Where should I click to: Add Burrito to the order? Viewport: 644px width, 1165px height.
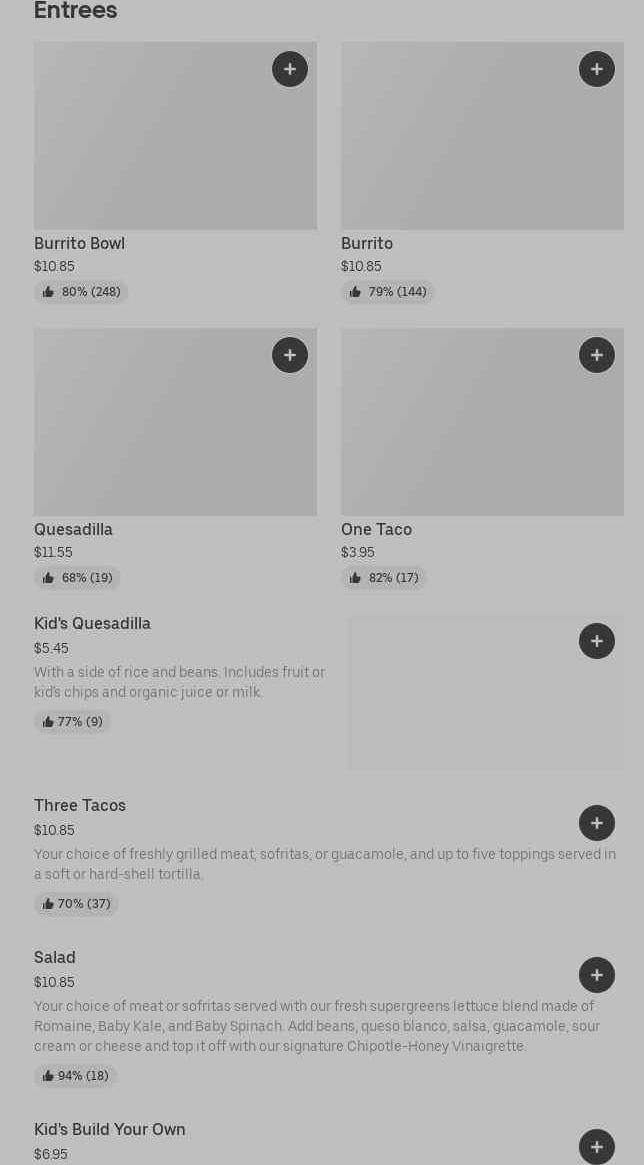597,69
